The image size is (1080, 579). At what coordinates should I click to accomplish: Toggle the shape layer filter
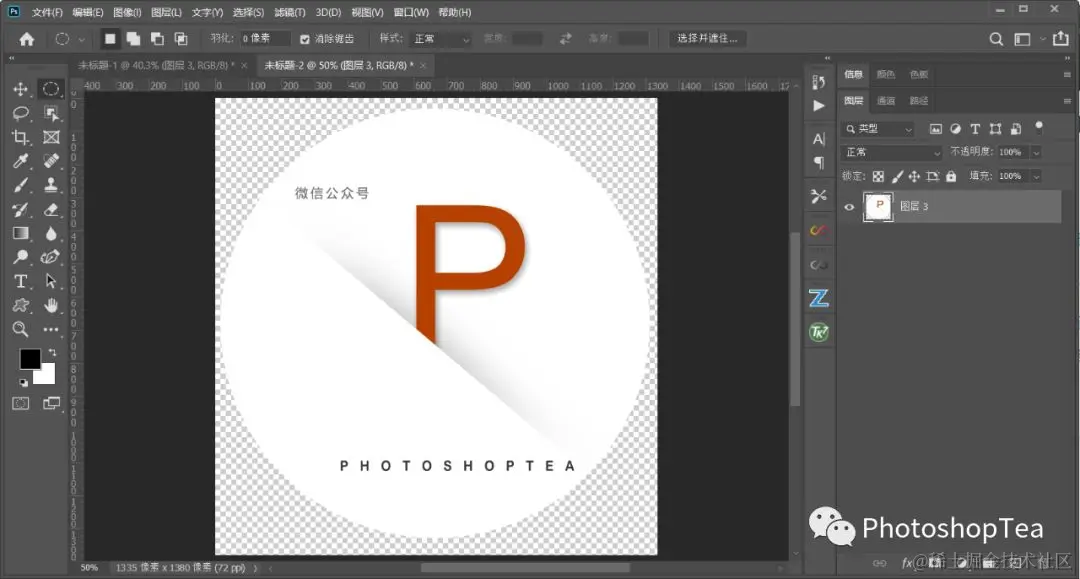point(995,129)
